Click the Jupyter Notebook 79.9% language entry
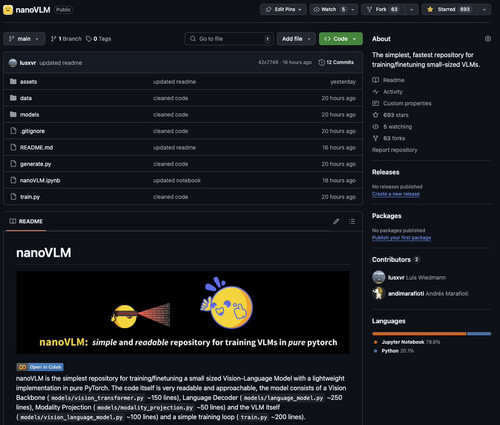This screenshot has width=500, height=425. click(x=407, y=342)
